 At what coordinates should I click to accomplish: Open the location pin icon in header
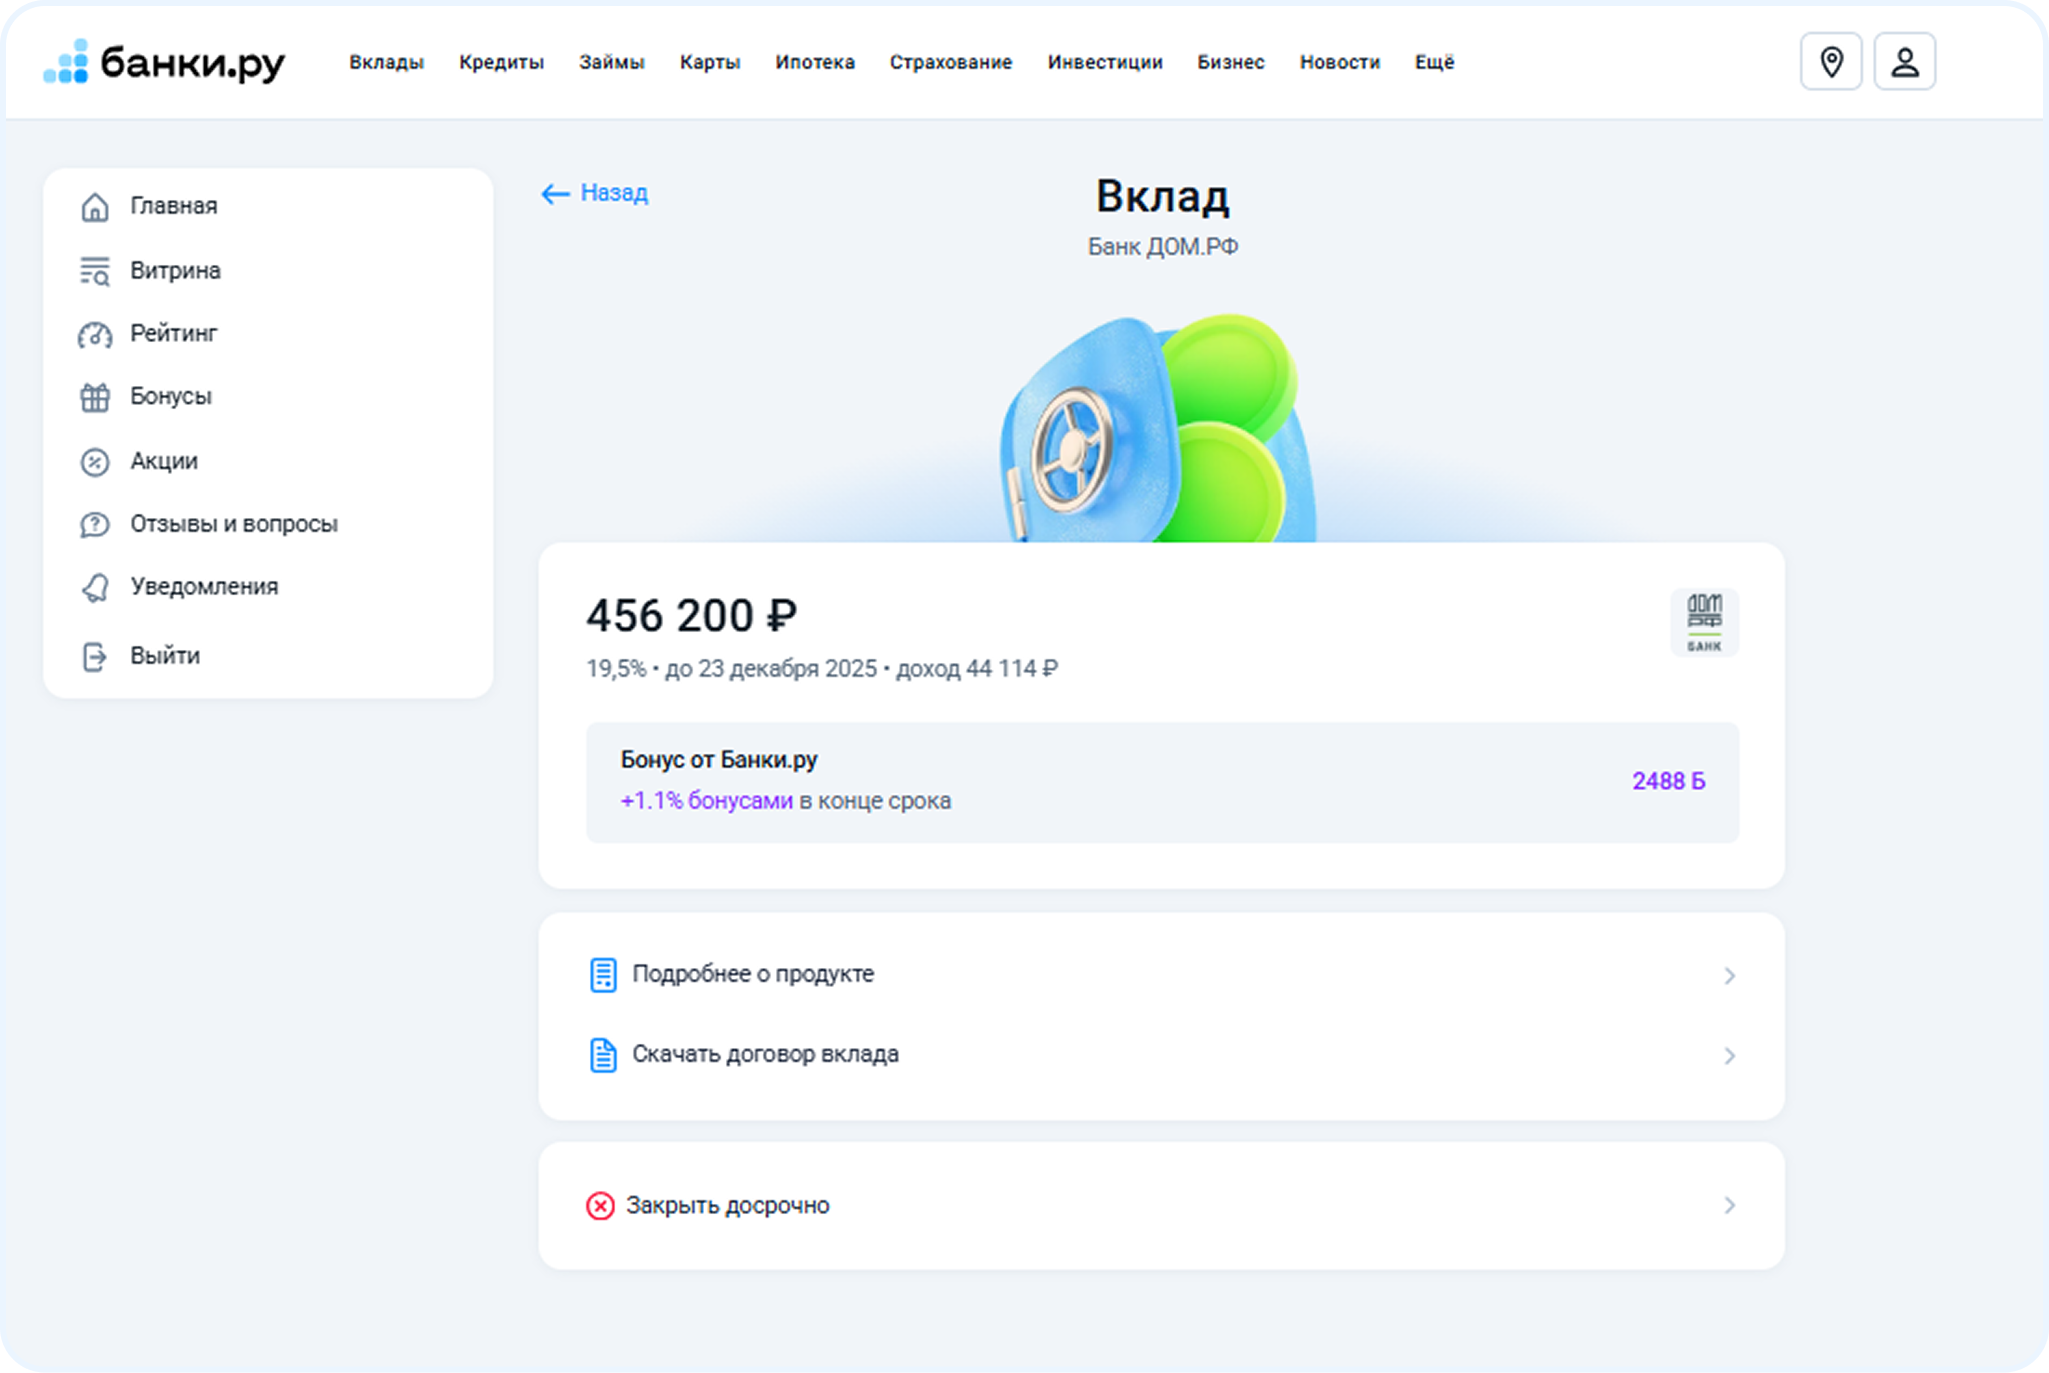click(x=1830, y=62)
